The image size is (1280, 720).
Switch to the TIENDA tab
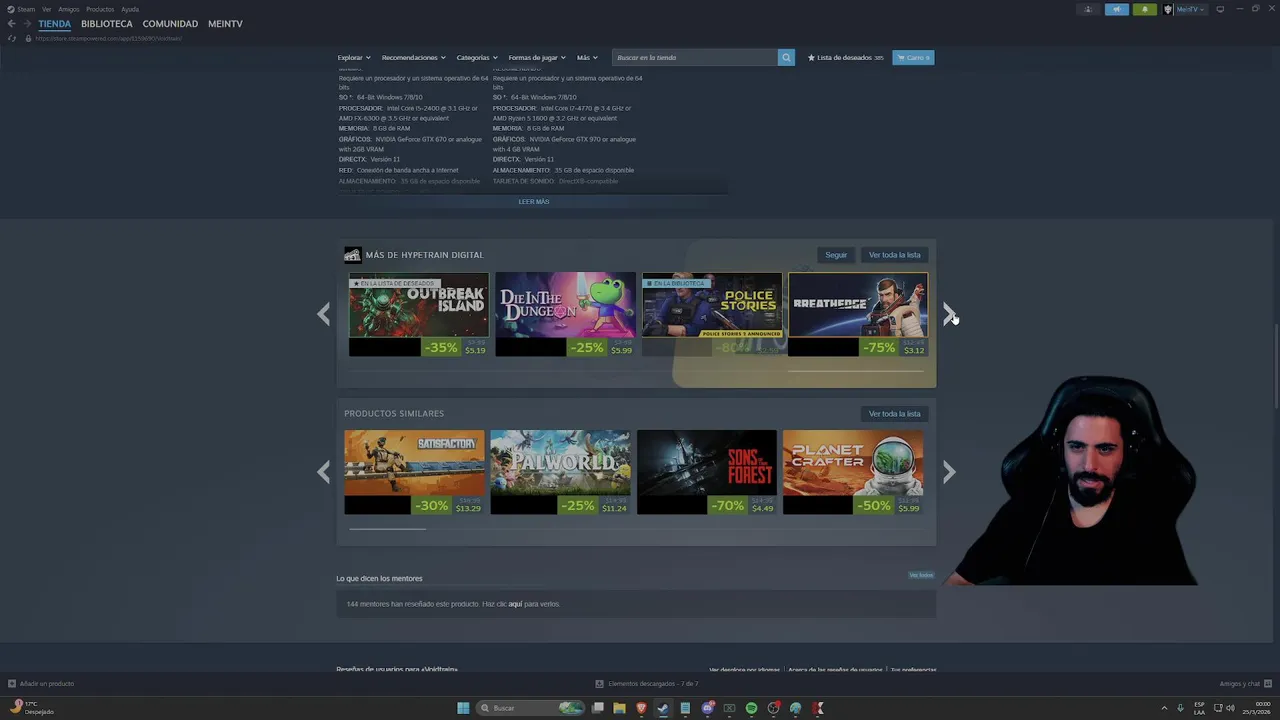click(x=55, y=23)
